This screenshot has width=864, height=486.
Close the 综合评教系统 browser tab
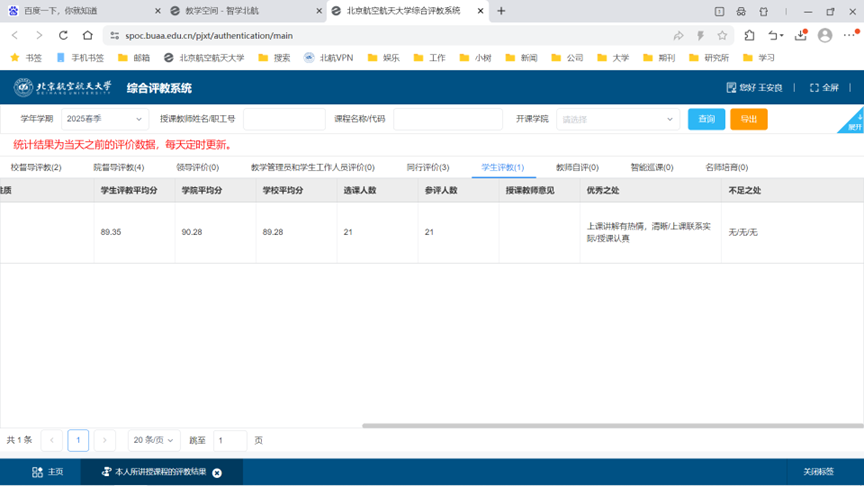tap(480, 11)
